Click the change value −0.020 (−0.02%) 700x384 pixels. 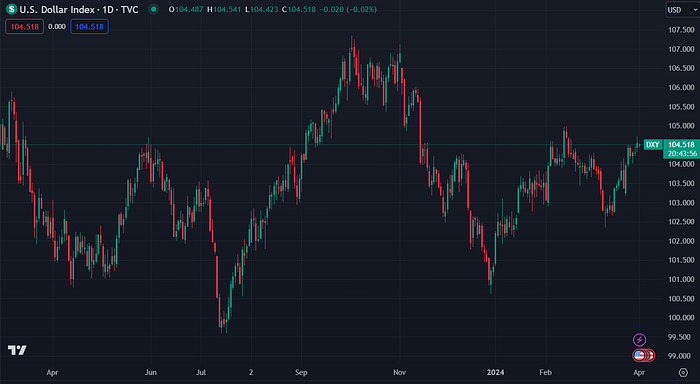coord(348,9)
